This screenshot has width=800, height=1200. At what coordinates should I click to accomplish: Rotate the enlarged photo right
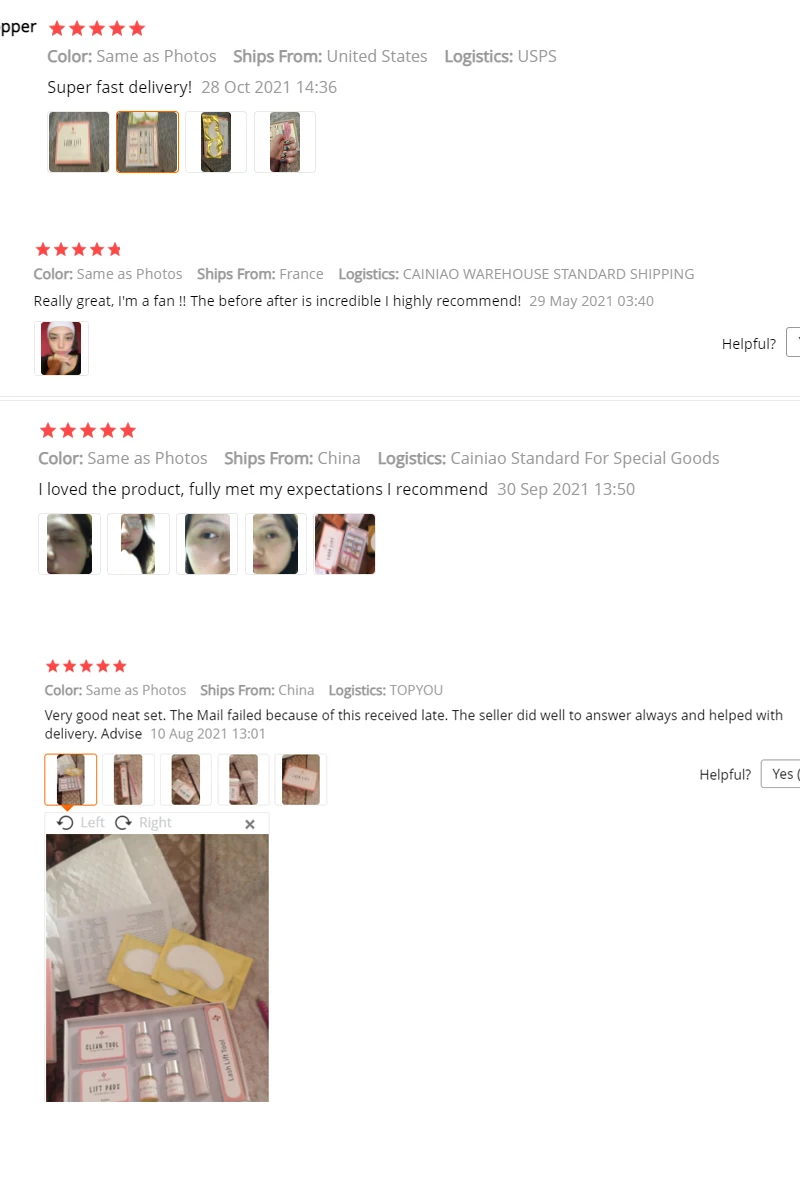coord(144,822)
